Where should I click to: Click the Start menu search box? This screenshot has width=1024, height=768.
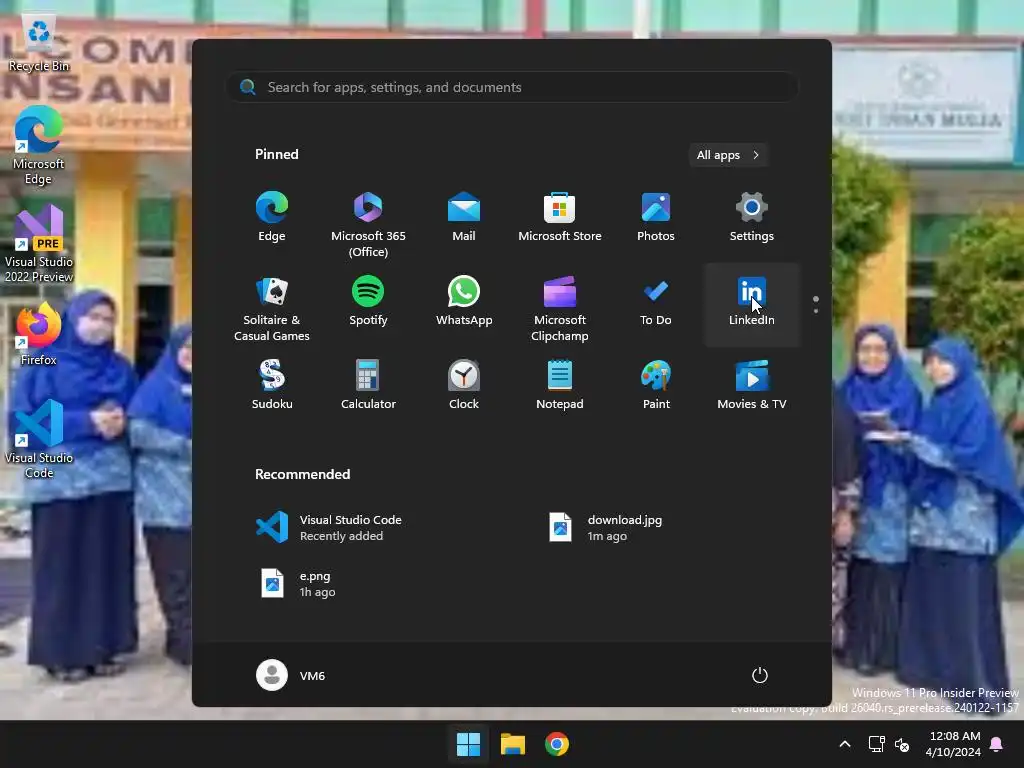512,87
